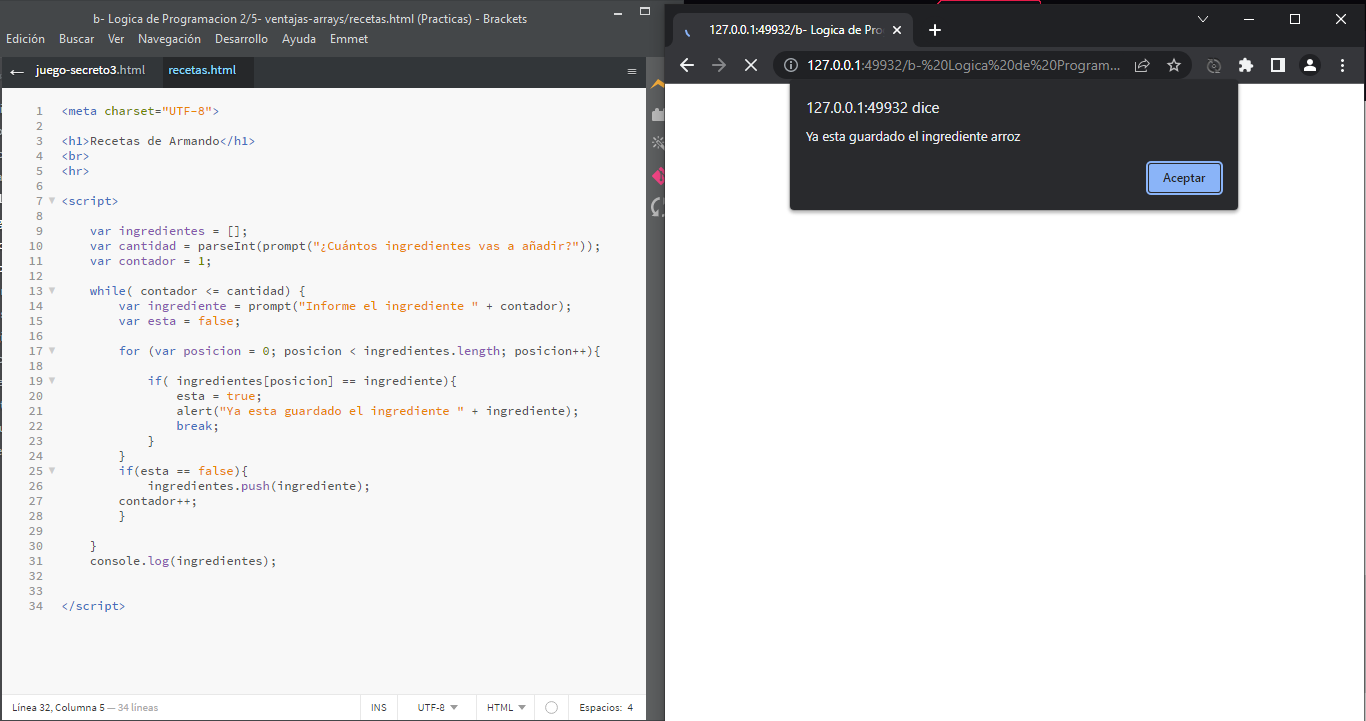Screen dimensions: 1366x721
Task: Click alert message 'Ya esta guardado el ingrediente arroz'
Action: click(913, 137)
